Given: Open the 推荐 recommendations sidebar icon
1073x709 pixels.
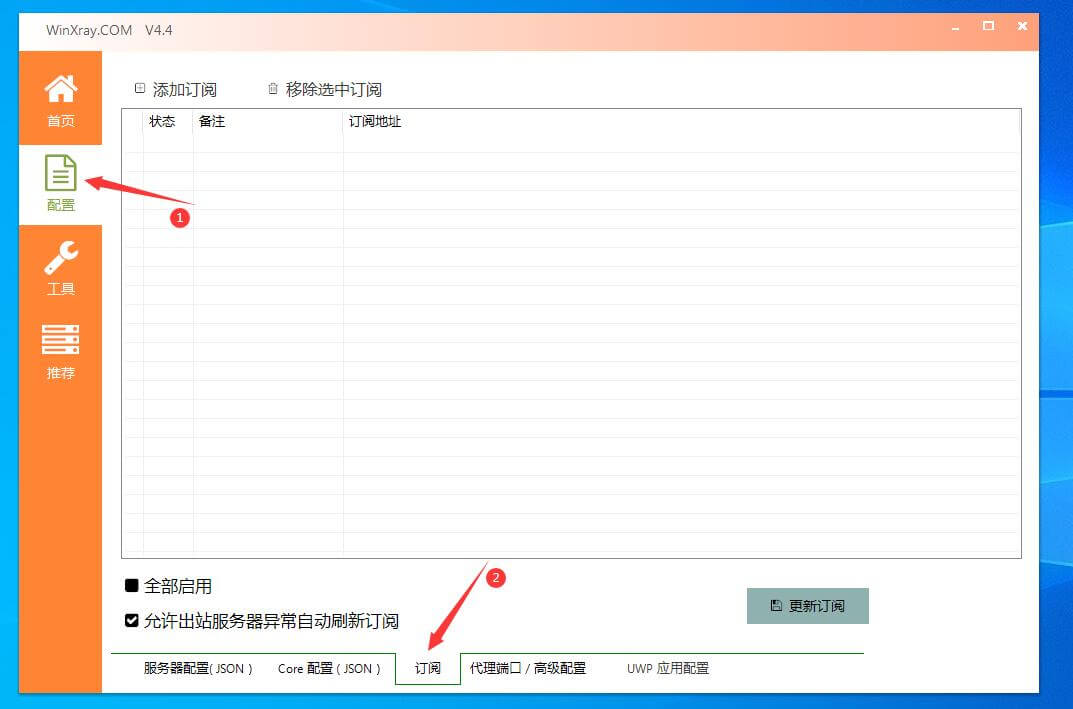Looking at the screenshot, I should 60,352.
